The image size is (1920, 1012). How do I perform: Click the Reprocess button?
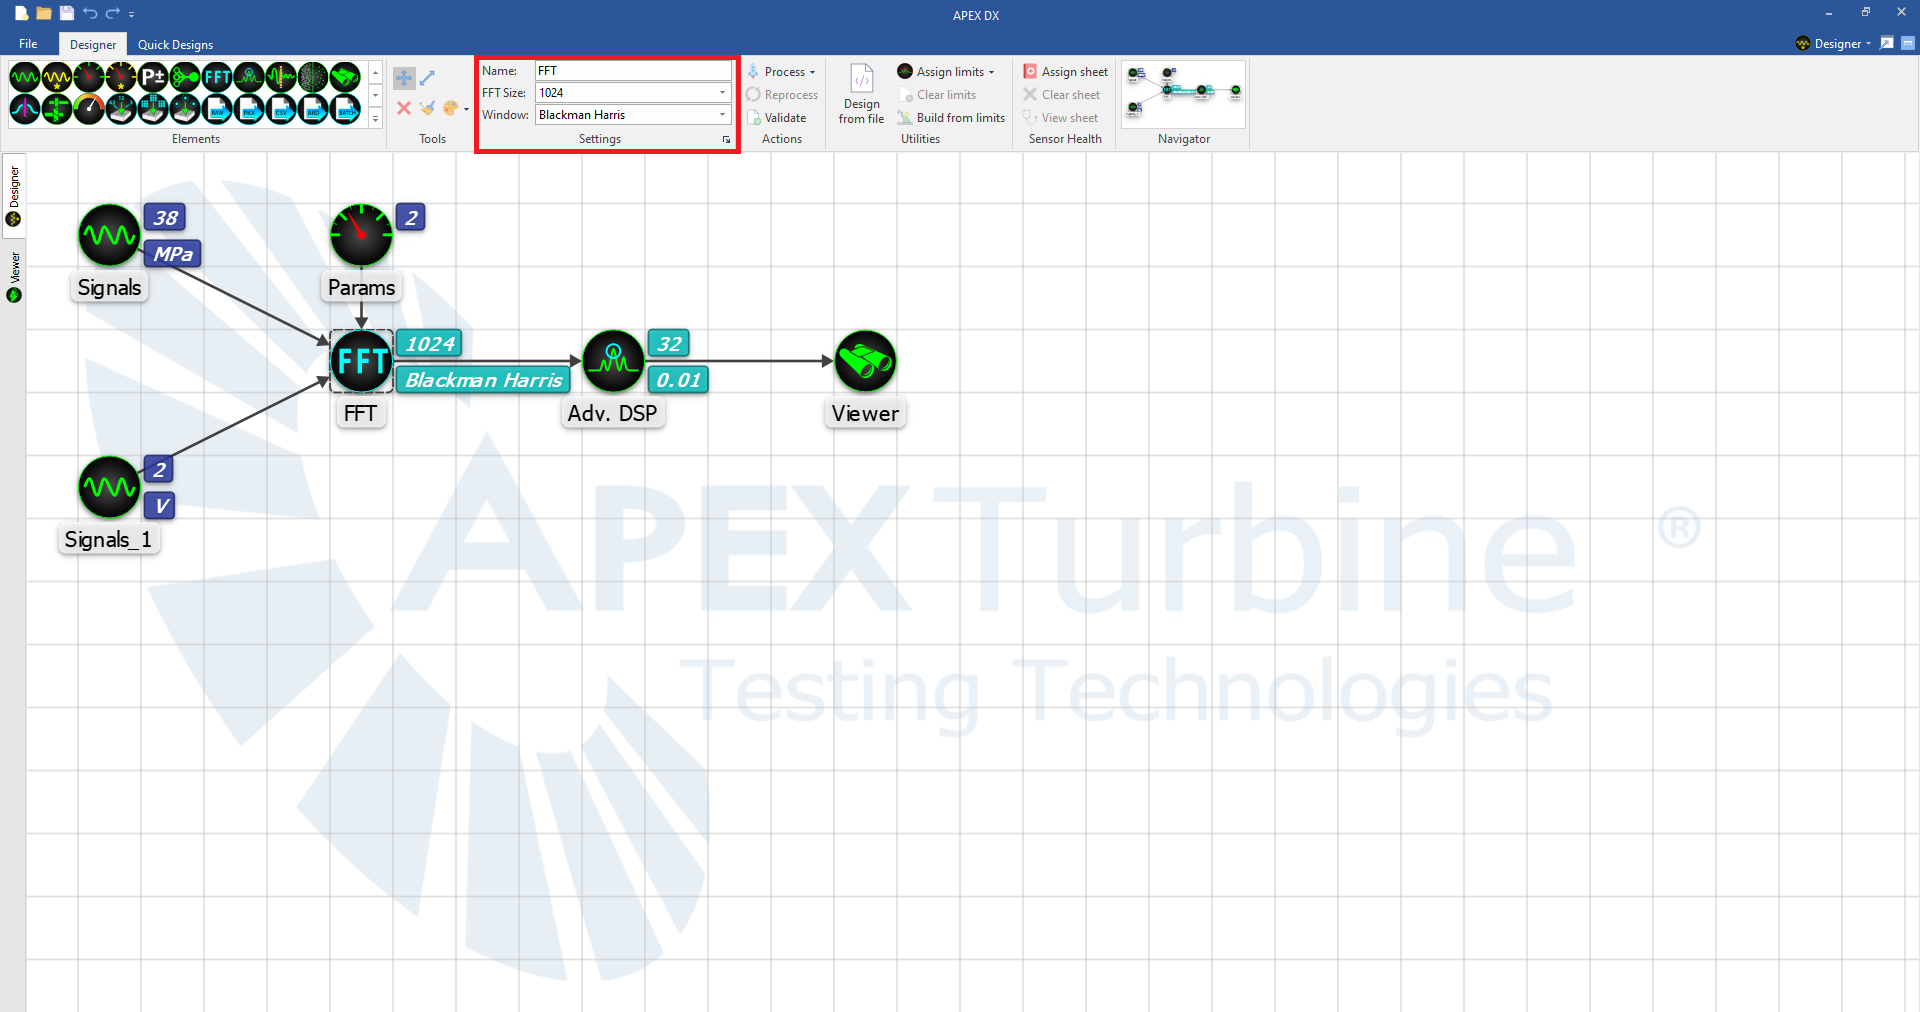pyautogui.click(x=781, y=95)
